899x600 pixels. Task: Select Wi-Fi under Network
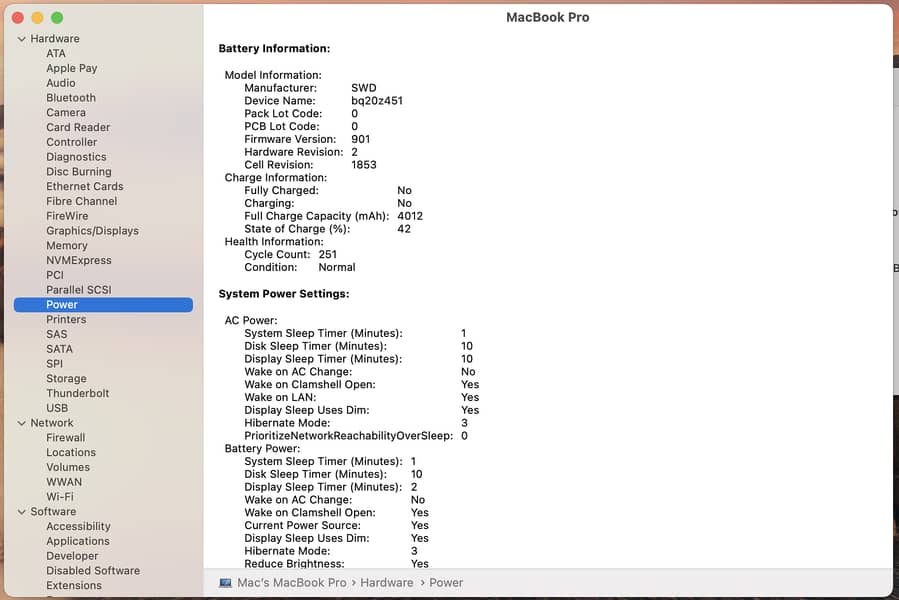pyautogui.click(x=60, y=497)
